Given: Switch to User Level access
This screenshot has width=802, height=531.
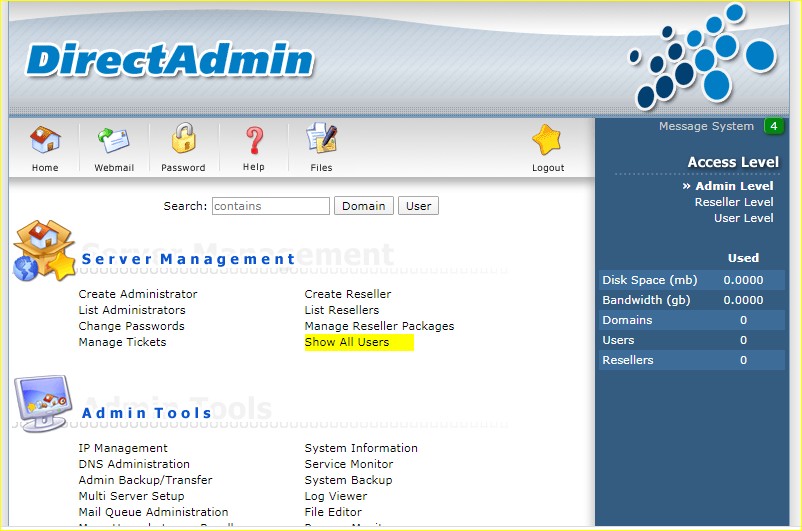Looking at the screenshot, I should pyautogui.click(x=743, y=218).
